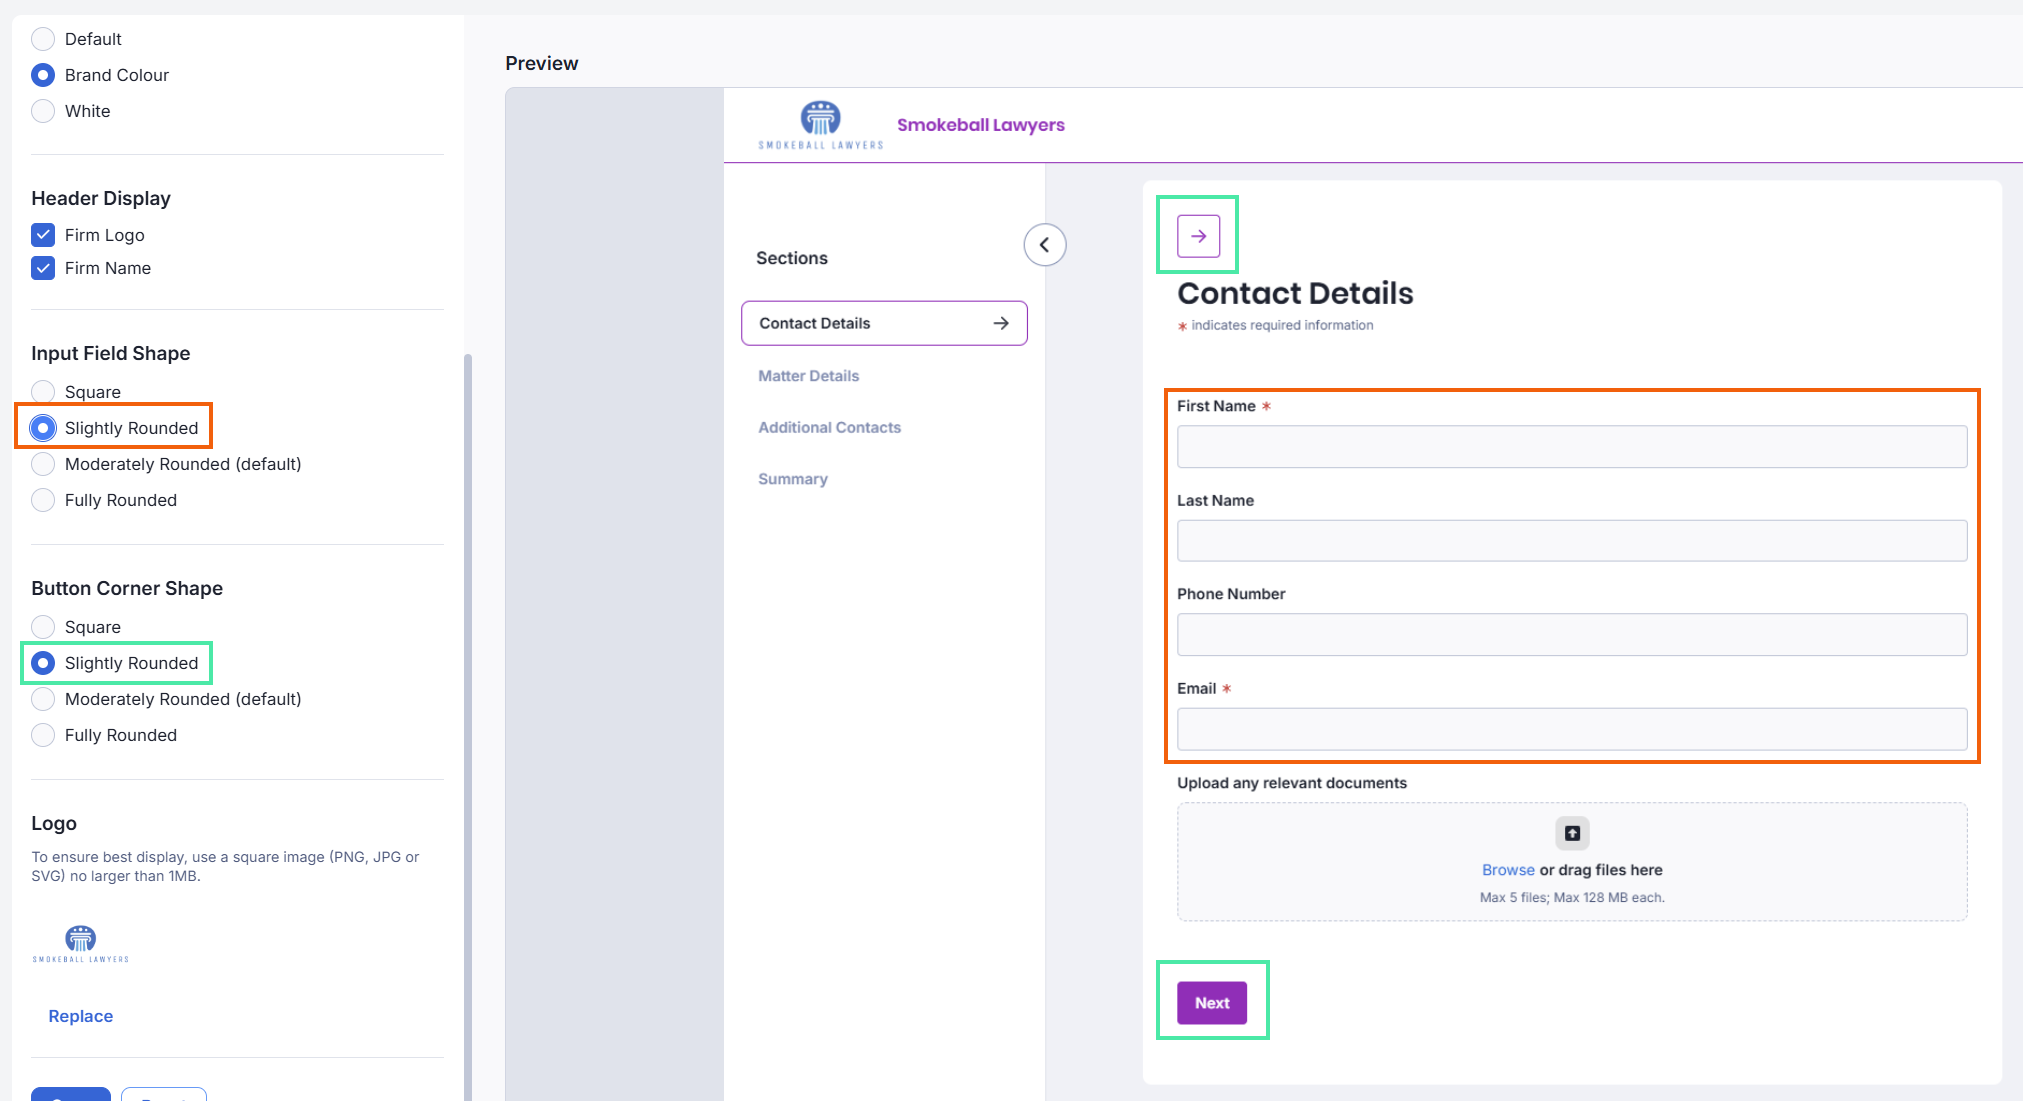Uncheck the Firm Name checkbox

(x=43, y=268)
